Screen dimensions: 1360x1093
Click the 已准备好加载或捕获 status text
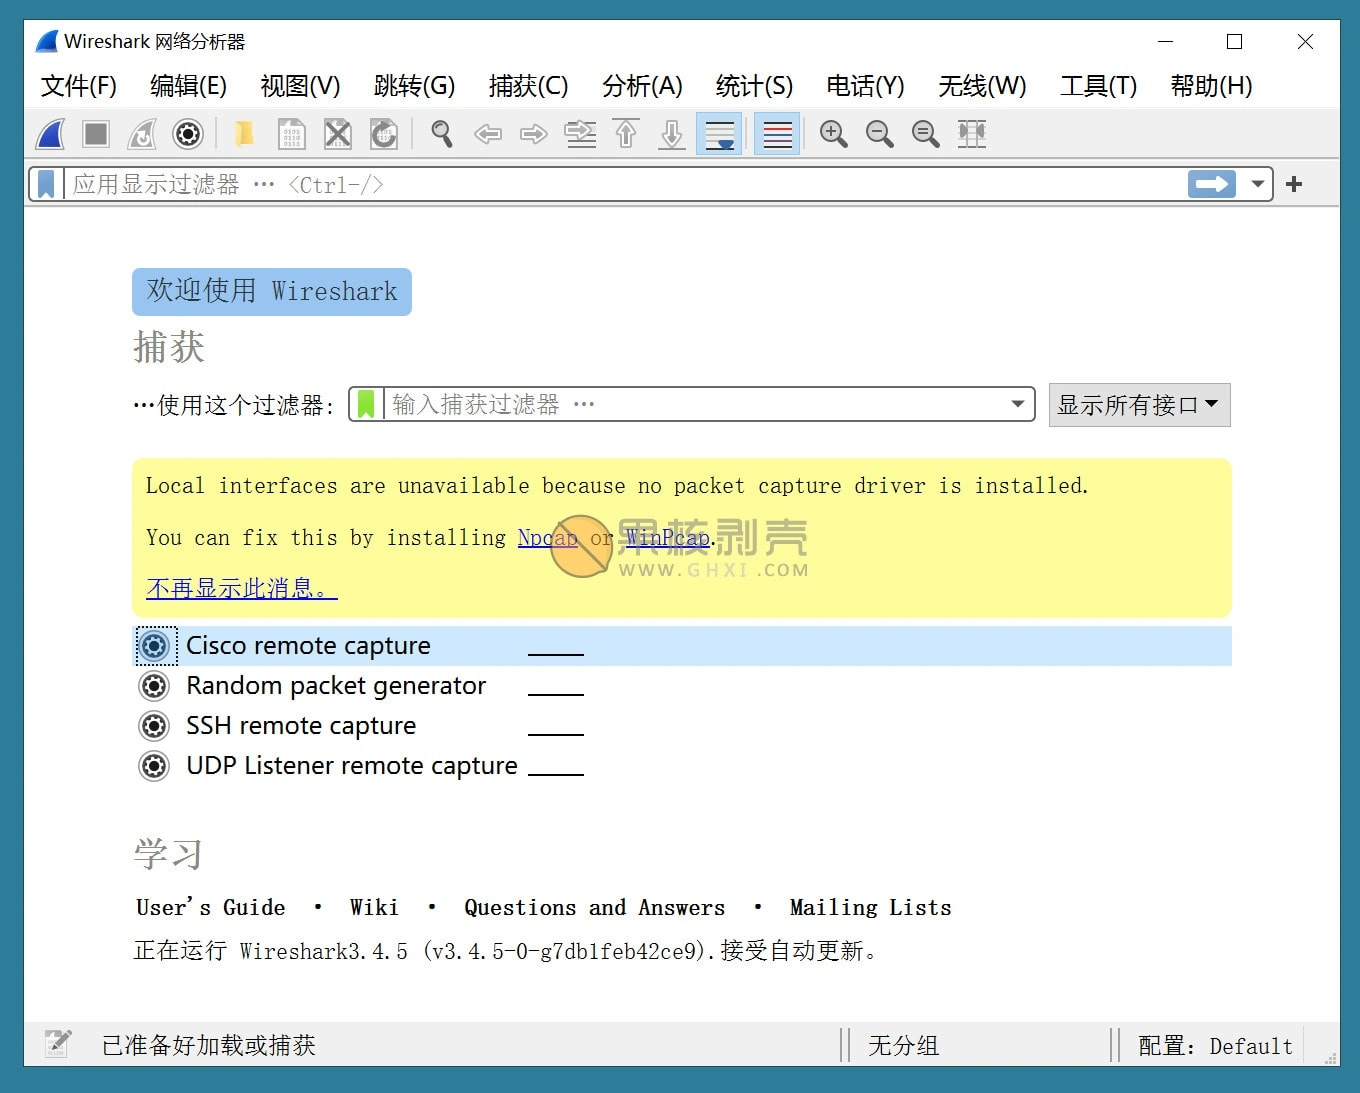click(209, 1046)
